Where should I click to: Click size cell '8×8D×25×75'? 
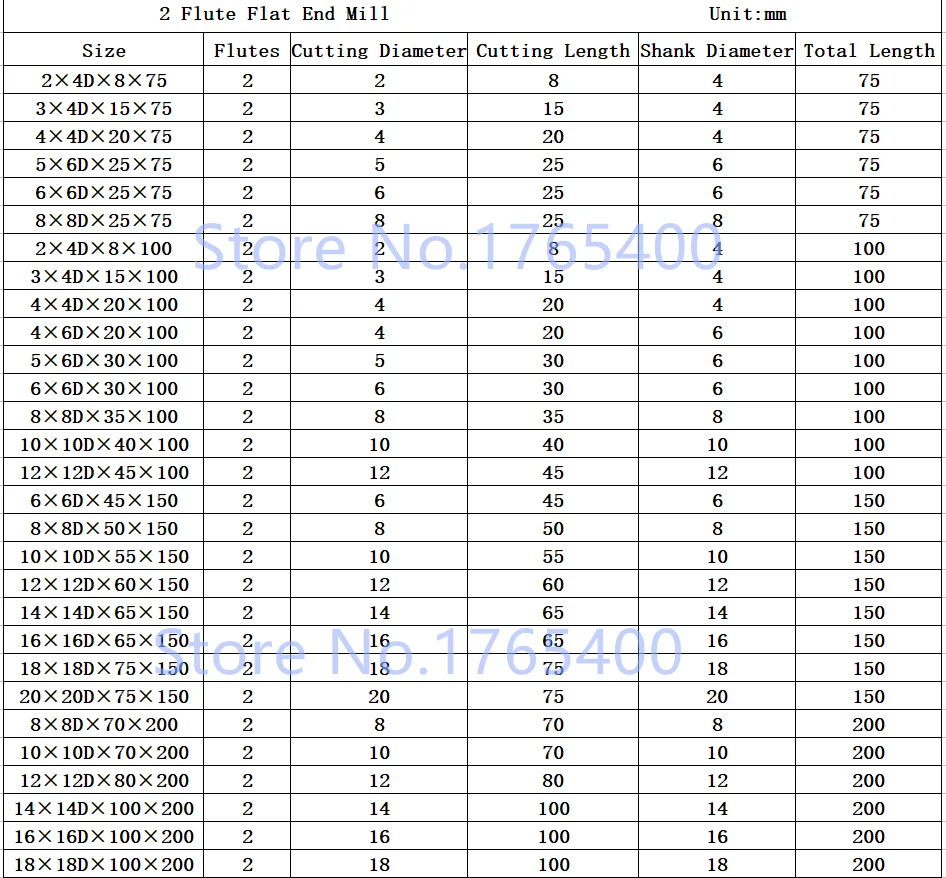click(104, 220)
